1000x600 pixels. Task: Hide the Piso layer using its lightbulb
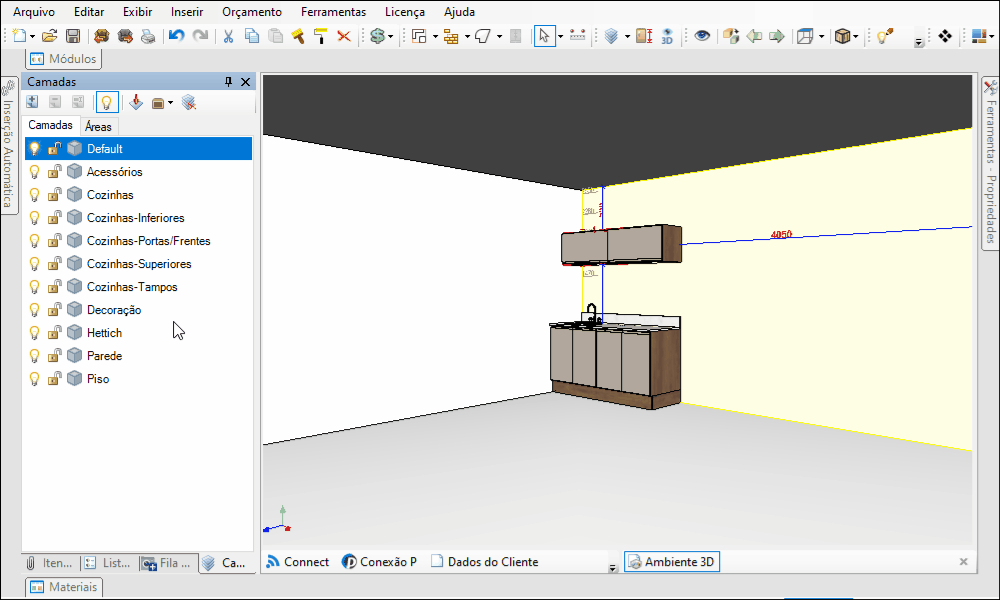point(34,379)
